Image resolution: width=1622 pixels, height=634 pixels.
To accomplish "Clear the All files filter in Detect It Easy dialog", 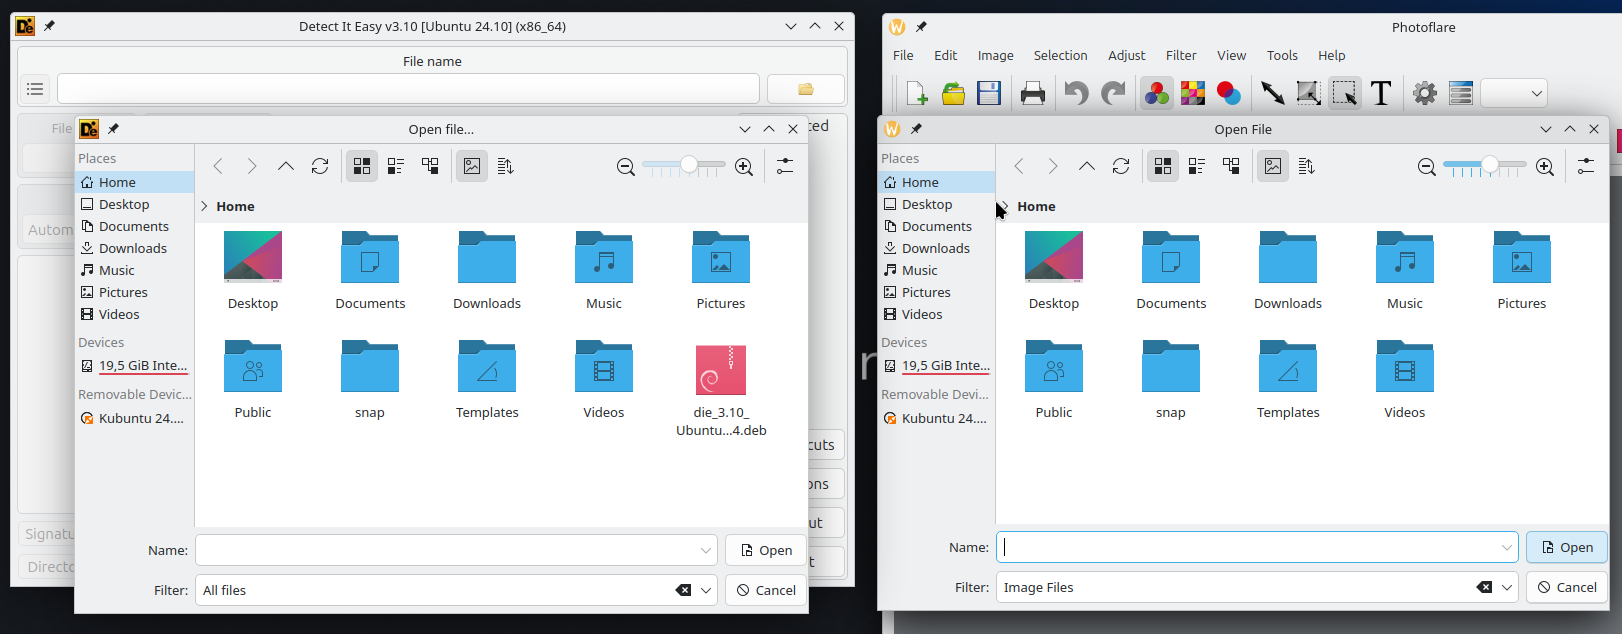I will coord(683,590).
